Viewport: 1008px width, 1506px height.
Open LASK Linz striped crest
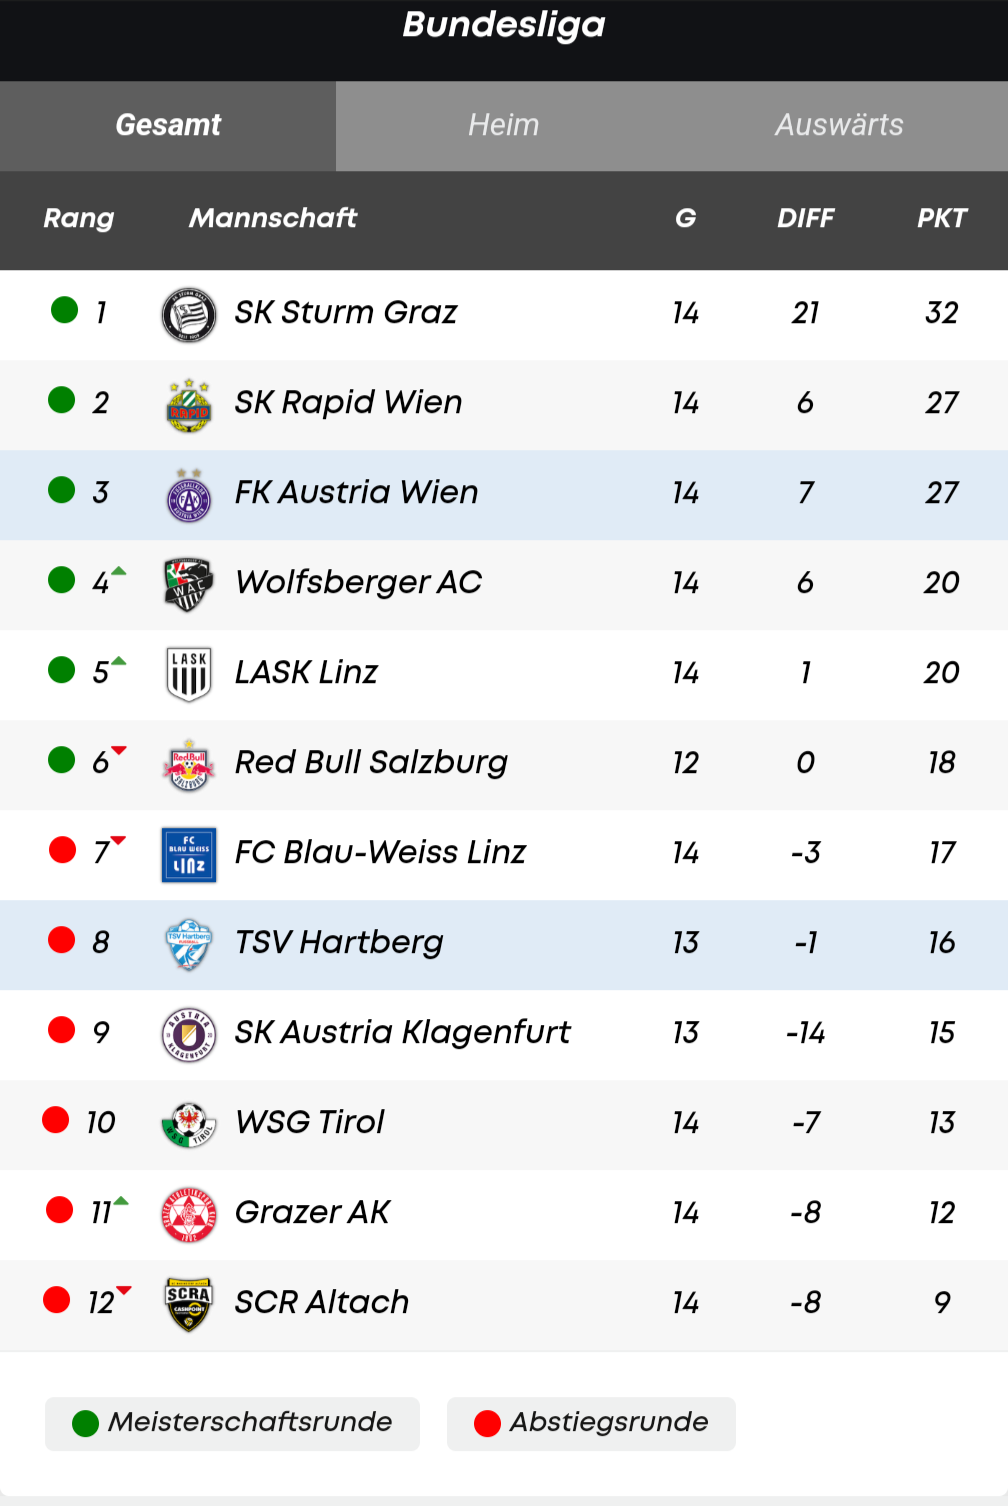pyautogui.click(x=189, y=675)
